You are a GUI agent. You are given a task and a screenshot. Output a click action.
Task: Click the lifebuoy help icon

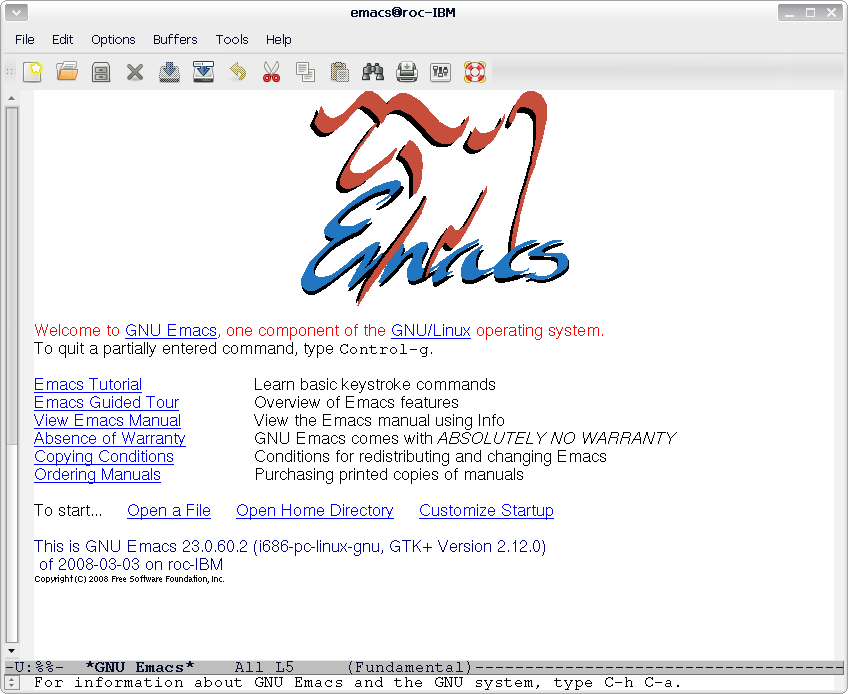tap(475, 71)
